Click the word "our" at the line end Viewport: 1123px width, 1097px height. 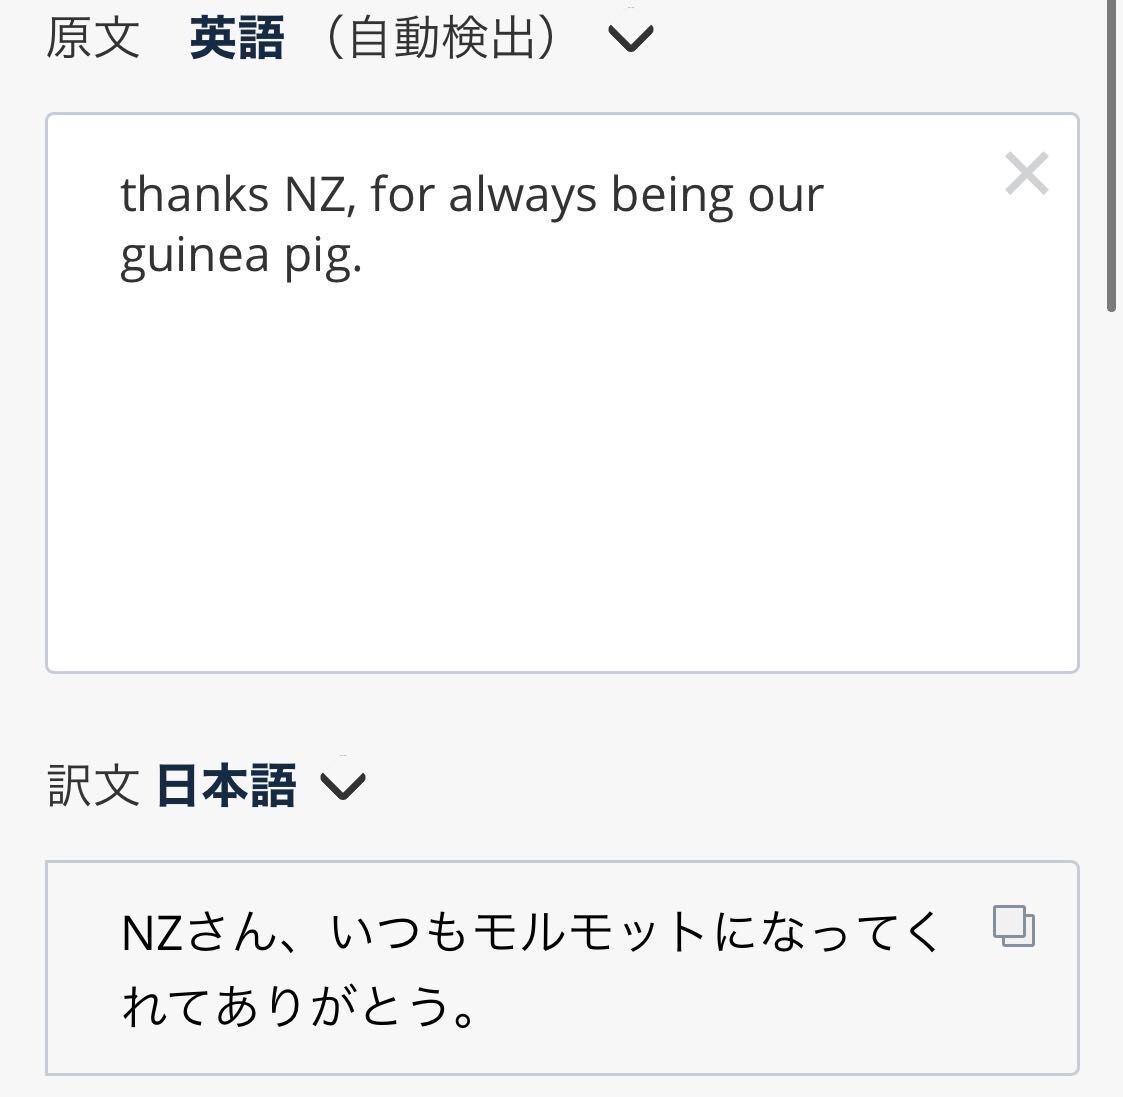(786, 196)
